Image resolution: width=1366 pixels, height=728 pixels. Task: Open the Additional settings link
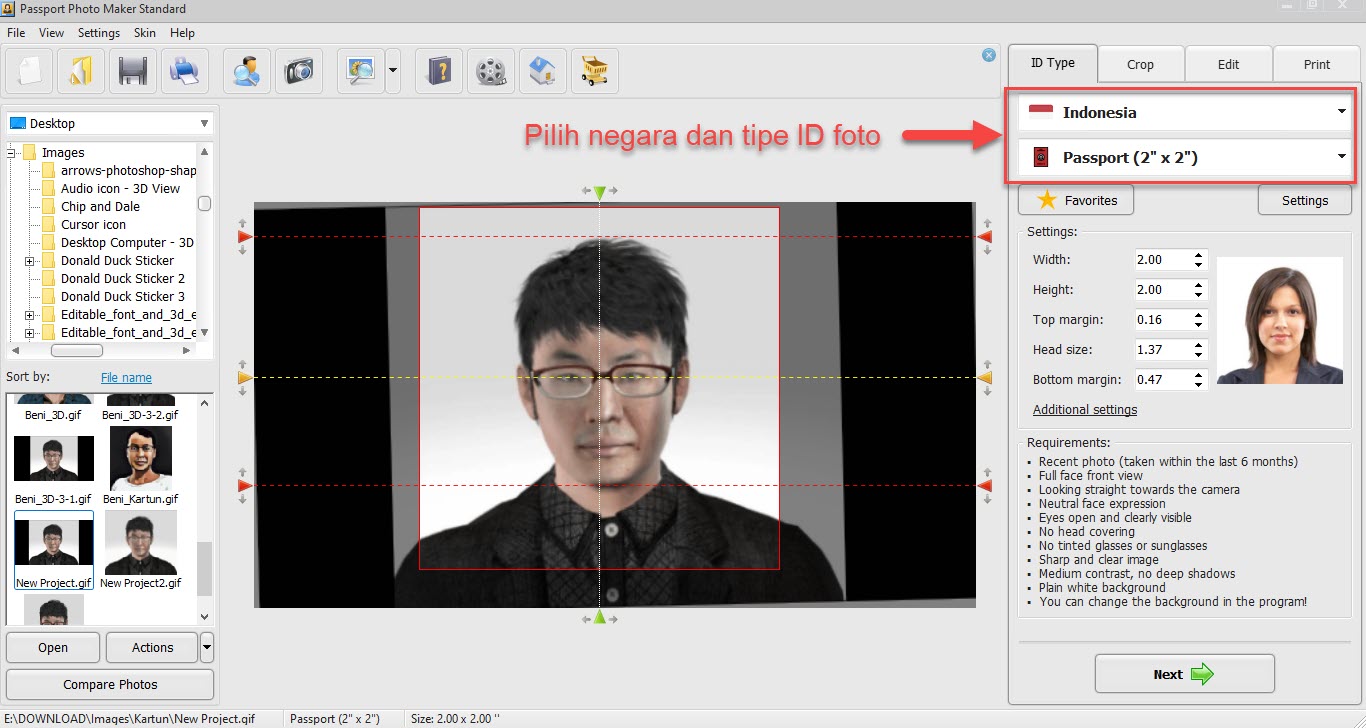1085,410
